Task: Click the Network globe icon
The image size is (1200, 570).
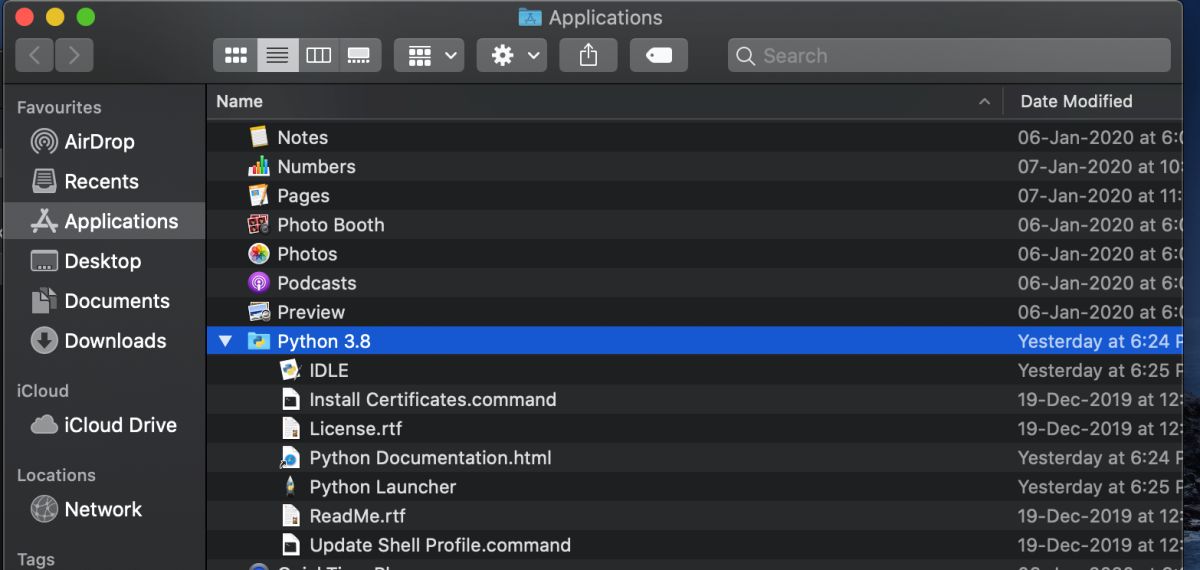Action: [x=44, y=509]
